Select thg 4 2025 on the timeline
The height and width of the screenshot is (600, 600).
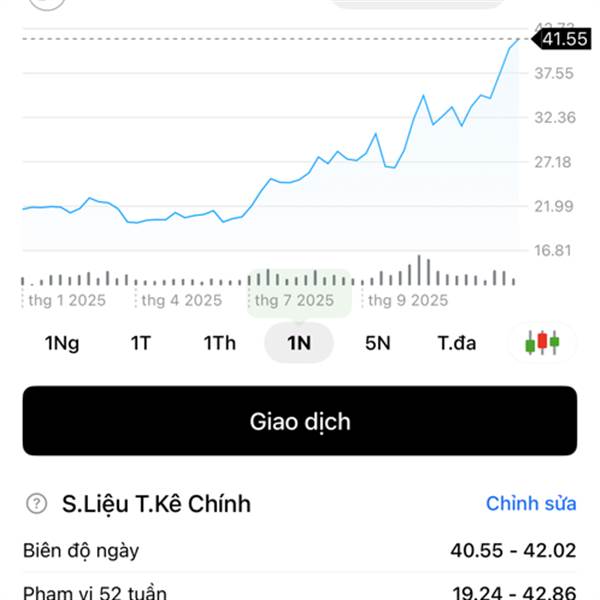pyautogui.click(x=182, y=299)
